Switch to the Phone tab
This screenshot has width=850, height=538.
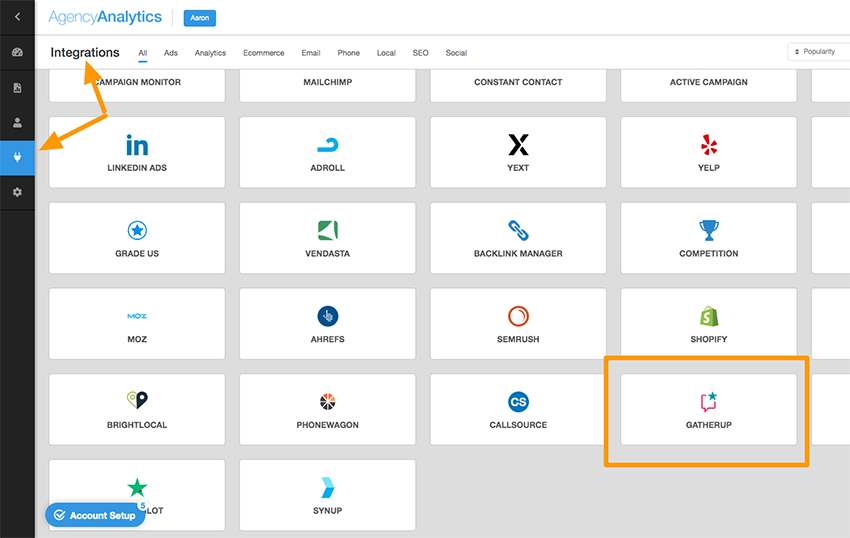point(349,53)
